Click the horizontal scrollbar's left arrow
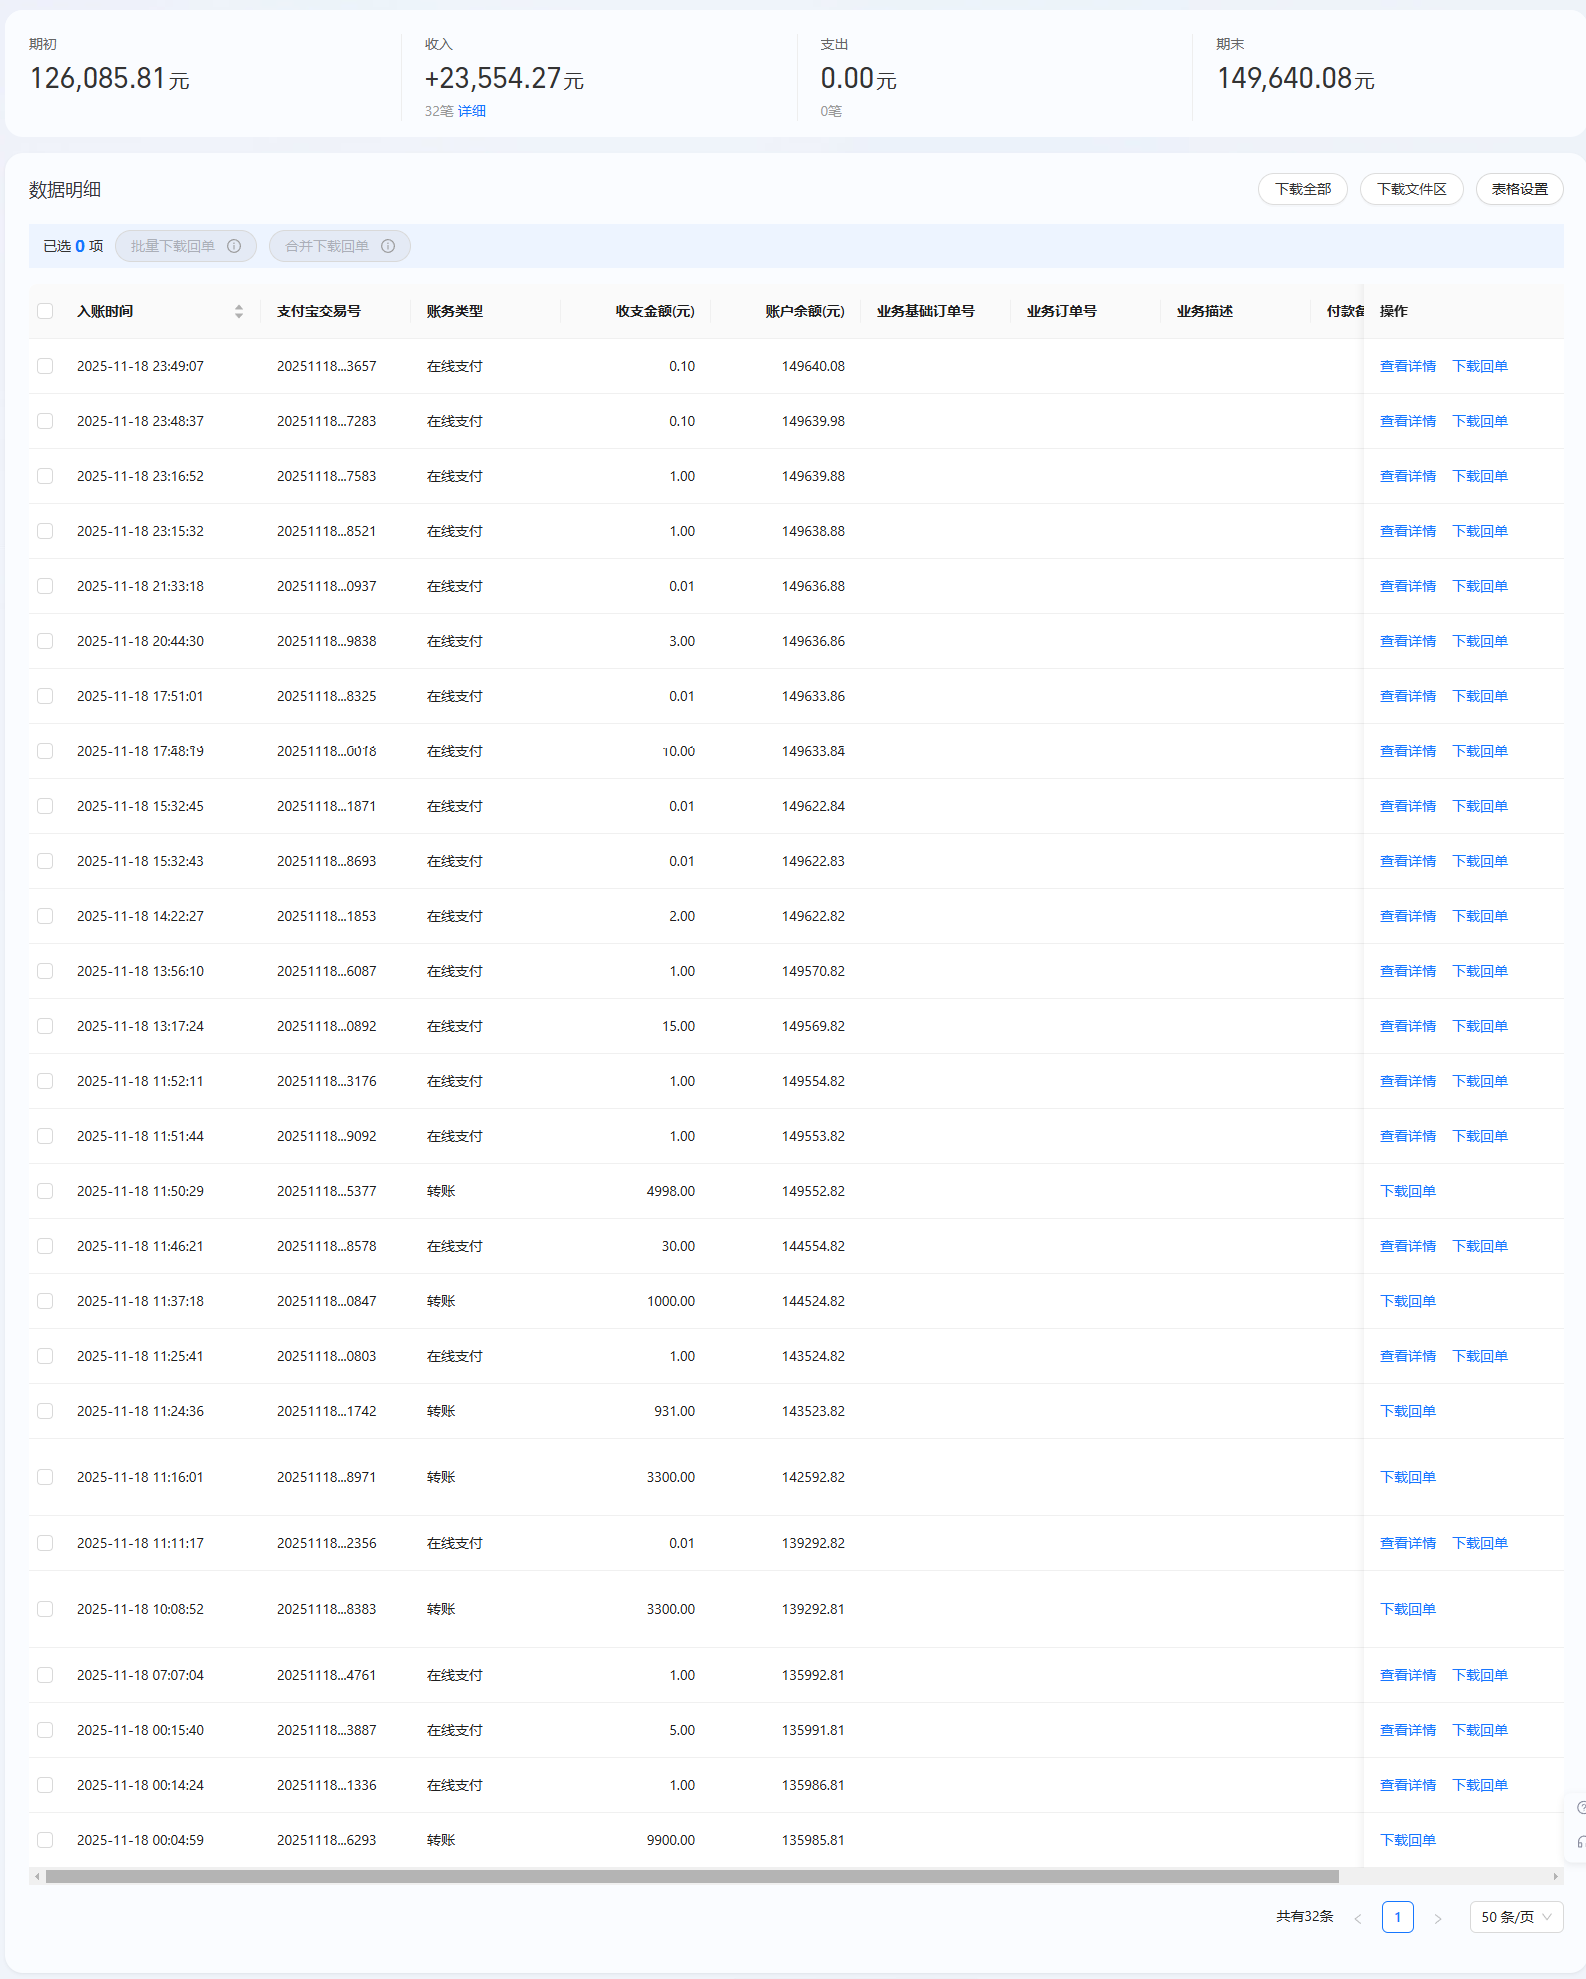1586x1979 pixels. pyautogui.click(x=37, y=1876)
